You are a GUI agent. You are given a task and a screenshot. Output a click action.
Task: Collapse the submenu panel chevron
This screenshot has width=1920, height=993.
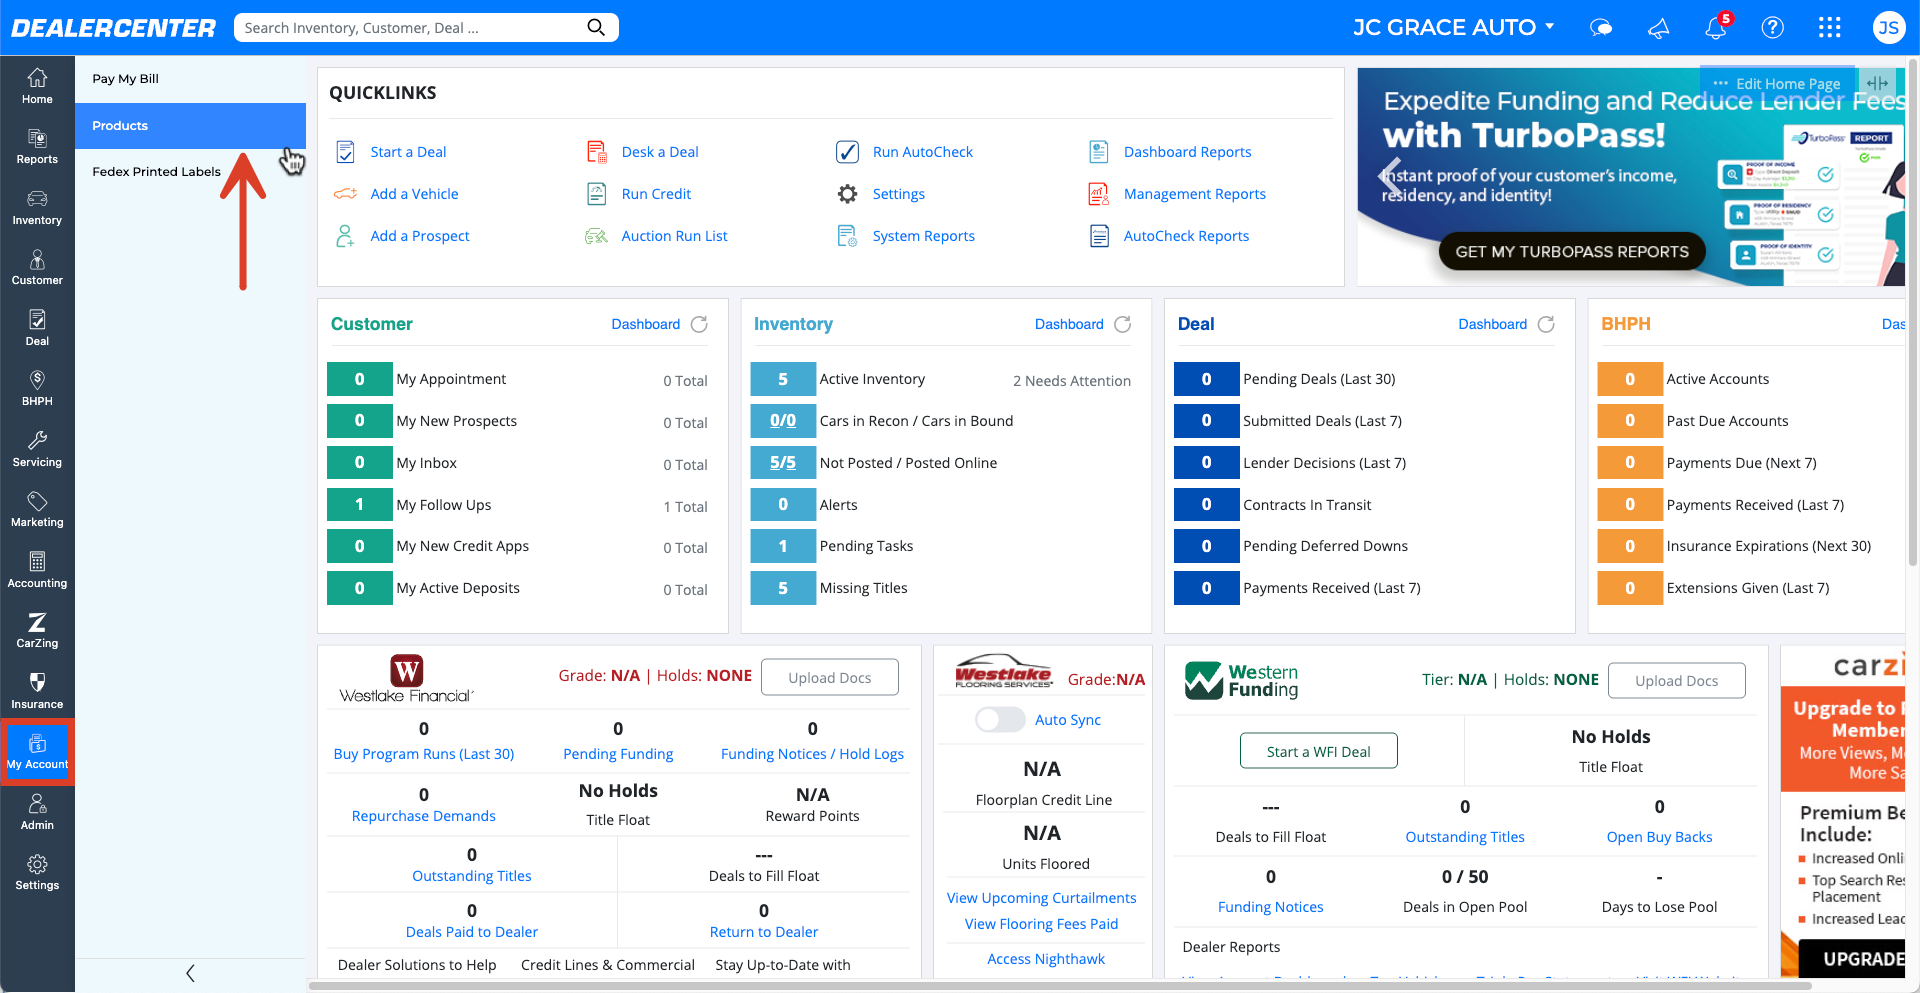click(x=190, y=973)
